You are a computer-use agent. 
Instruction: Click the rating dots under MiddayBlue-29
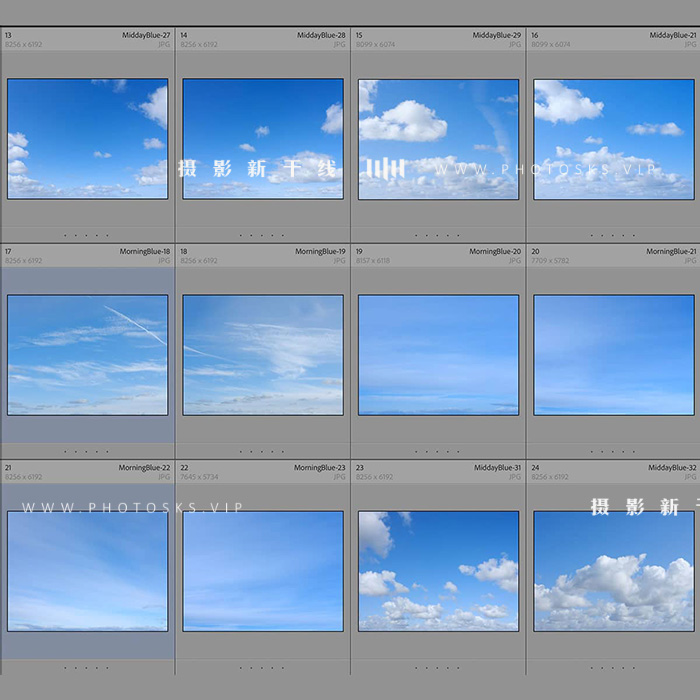[438, 235]
